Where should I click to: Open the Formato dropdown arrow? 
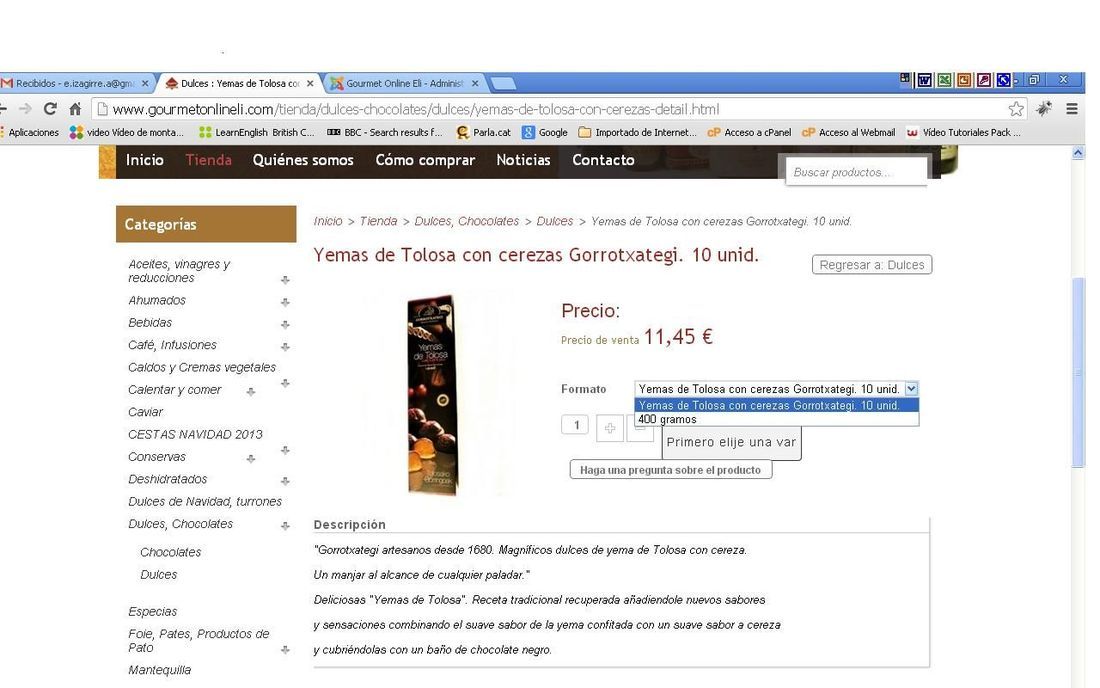(911, 389)
